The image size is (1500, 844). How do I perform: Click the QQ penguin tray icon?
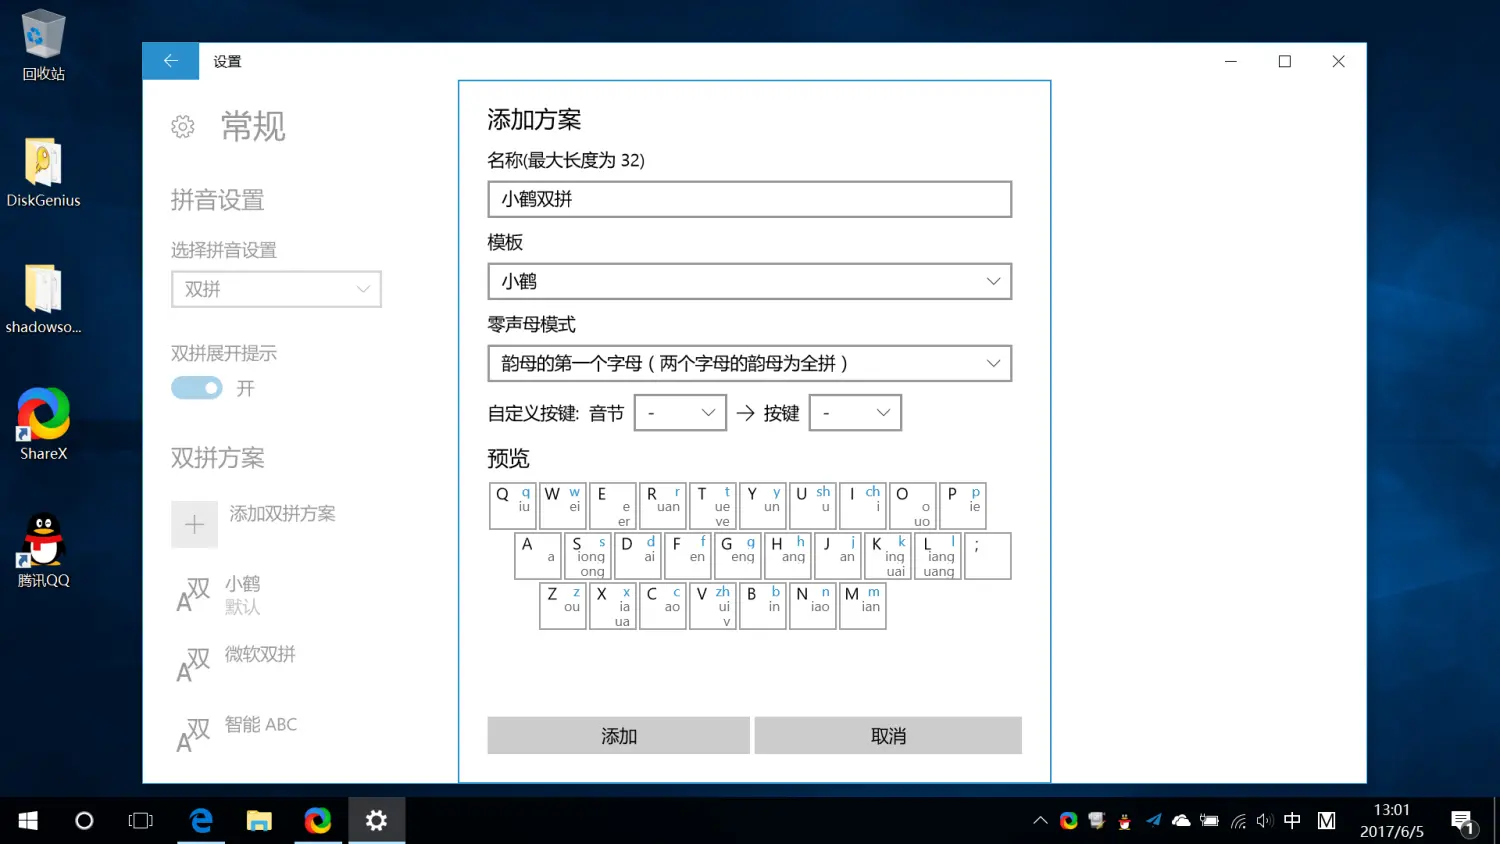1125,821
